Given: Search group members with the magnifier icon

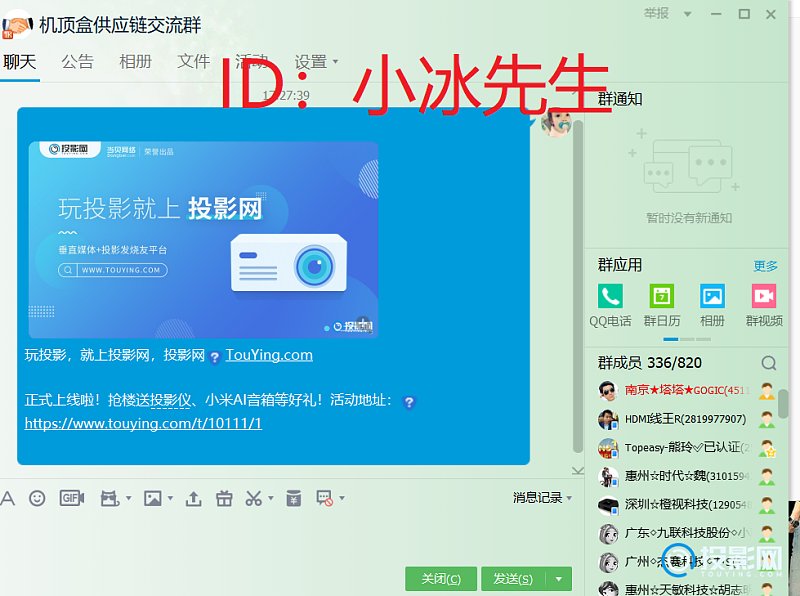Looking at the screenshot, I should [x=768, y=363].
